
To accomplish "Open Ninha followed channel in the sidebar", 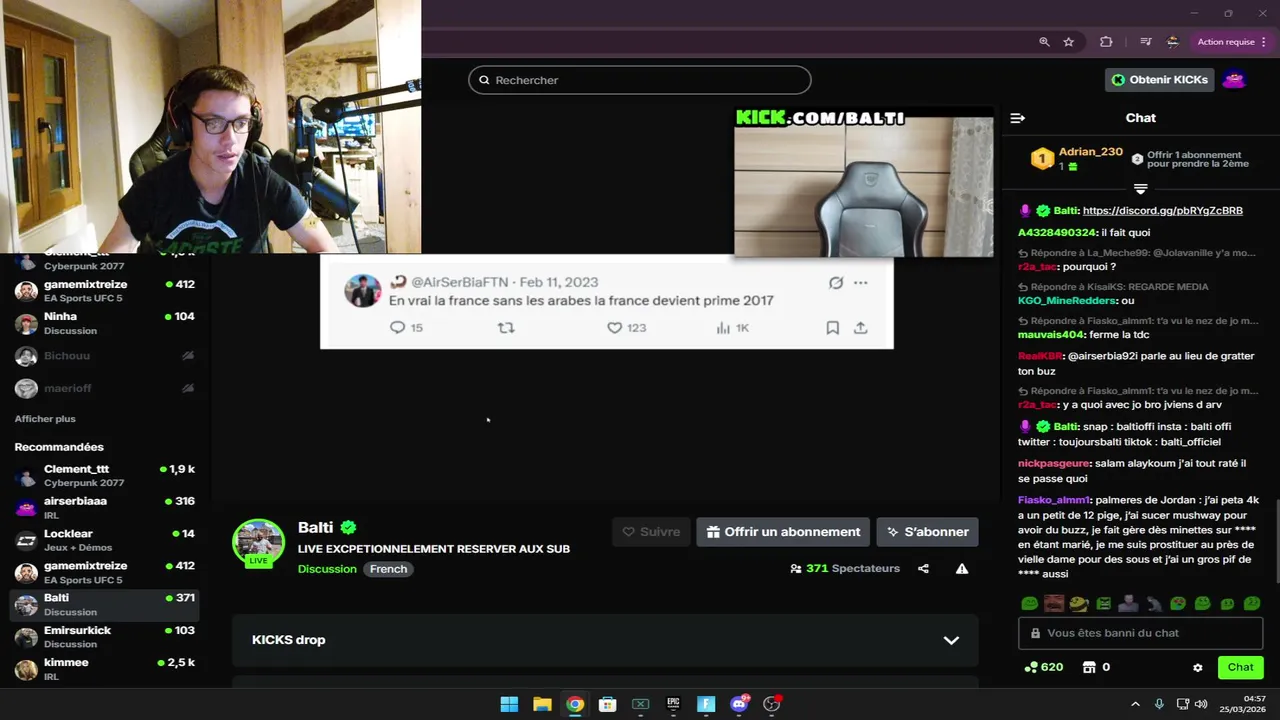I will [105, 323].
